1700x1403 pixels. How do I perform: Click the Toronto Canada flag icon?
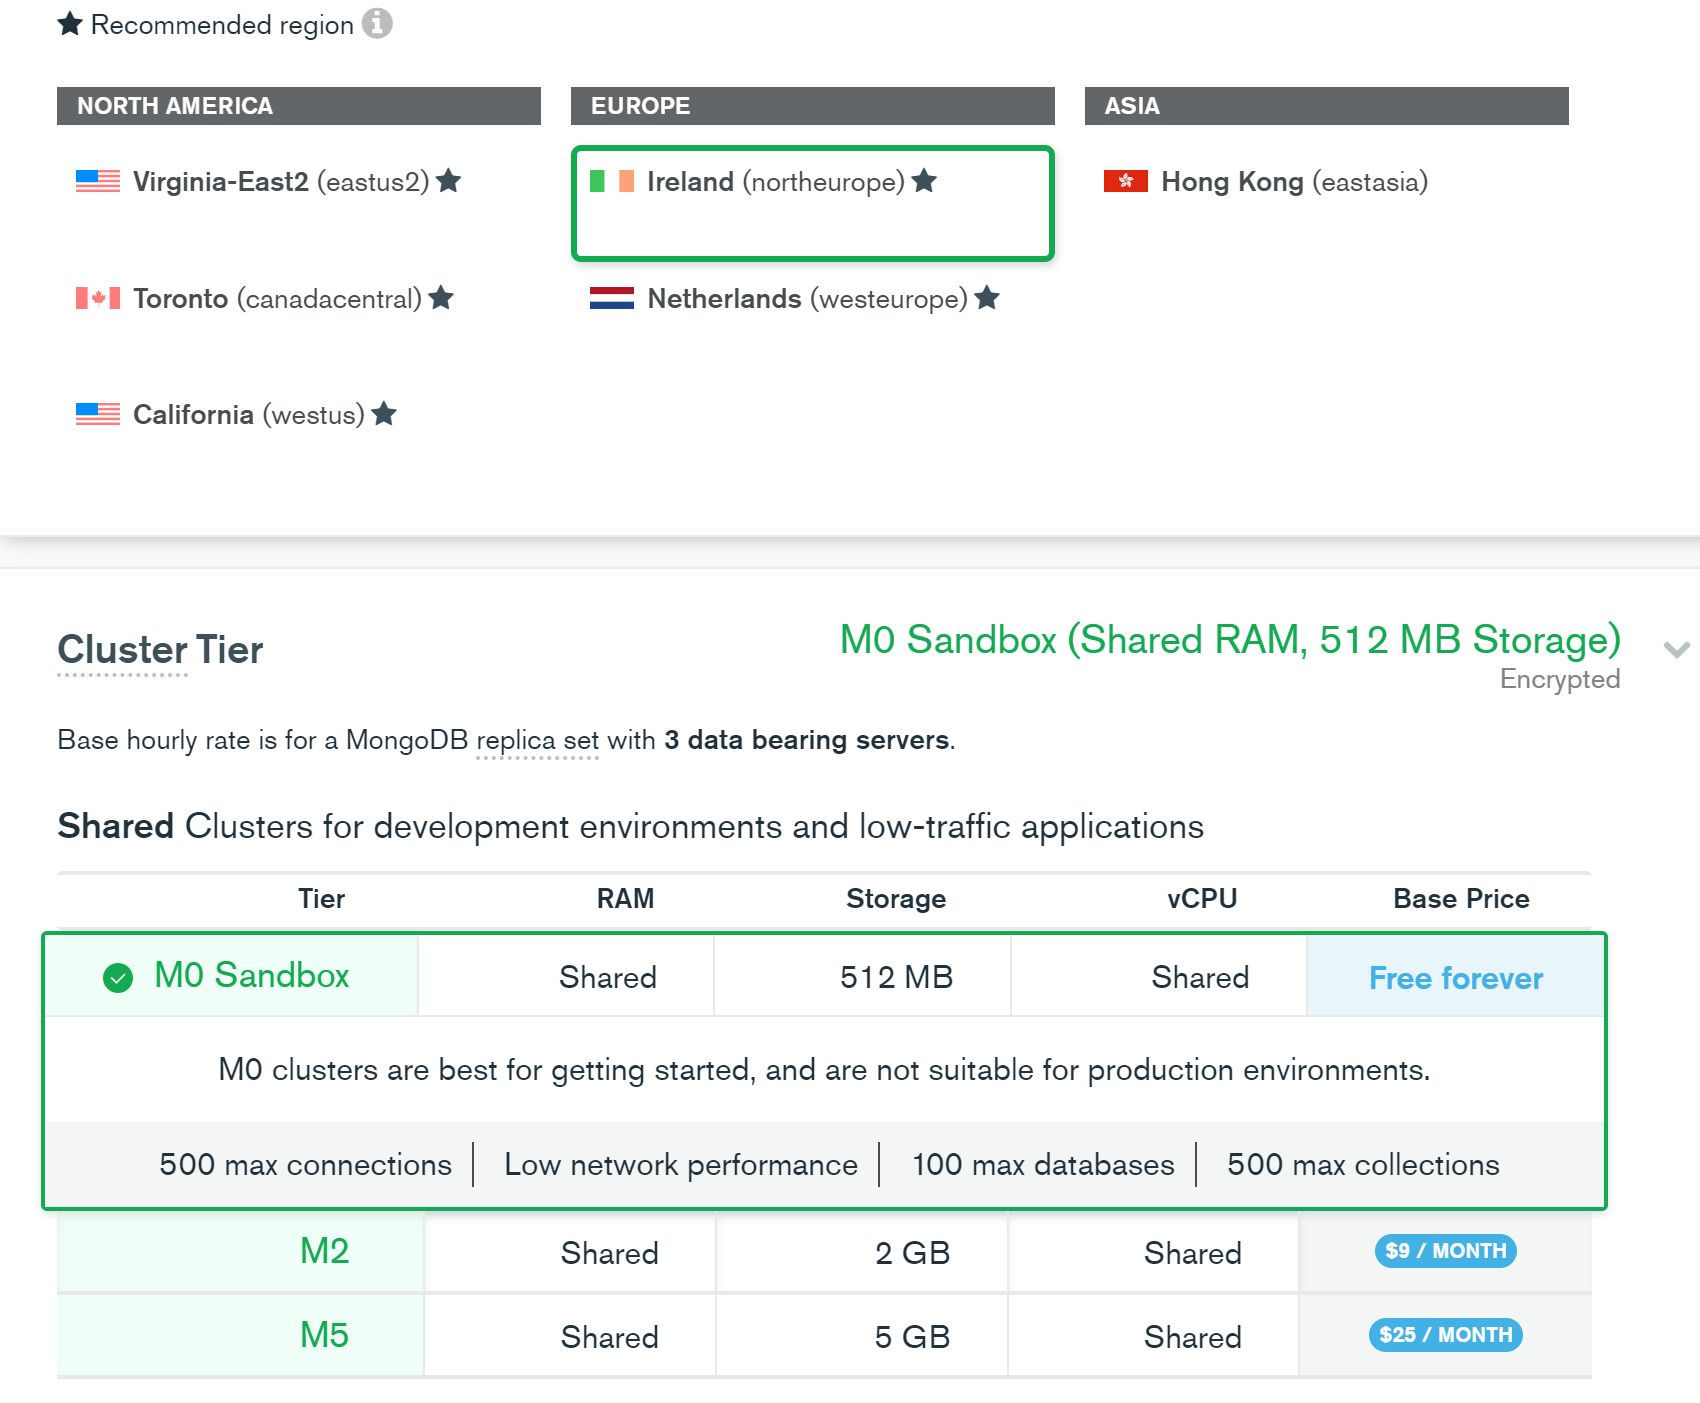pos(98,298)
